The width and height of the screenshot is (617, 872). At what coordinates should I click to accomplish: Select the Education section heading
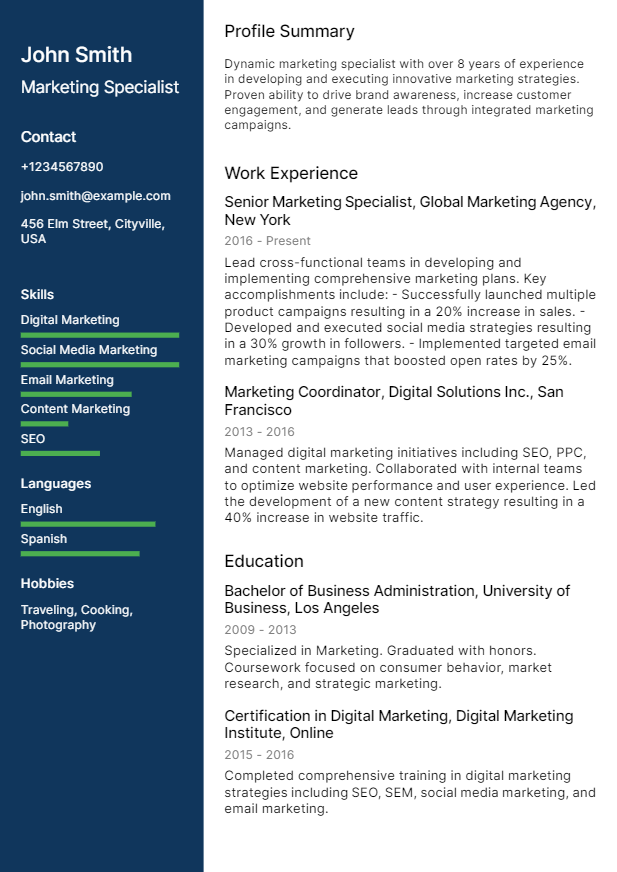[x=264, y=561]
